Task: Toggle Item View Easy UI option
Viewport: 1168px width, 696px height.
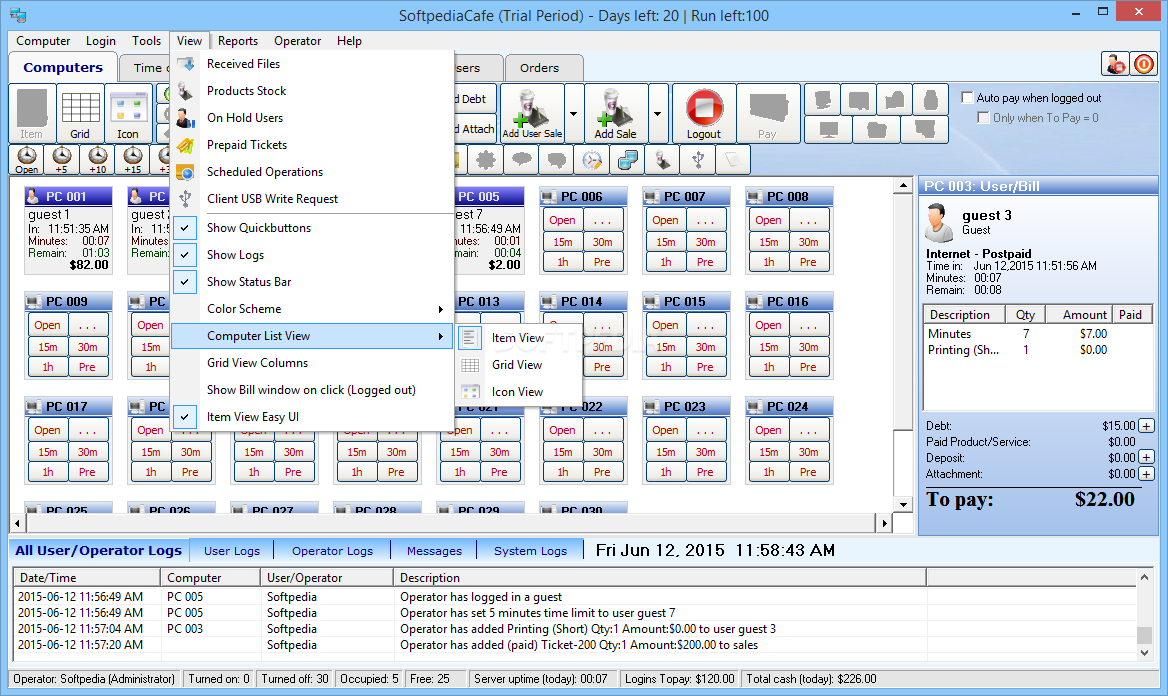Action: [313, 417]
